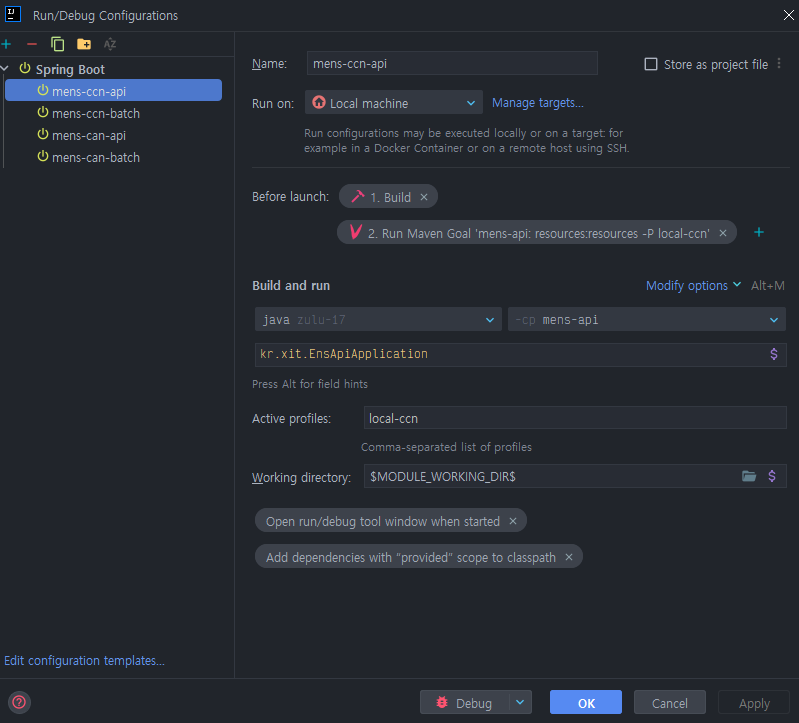This screenshot has height=723, width=799.
Task: Click the Manage targets link
Action: tap(537, 102)
